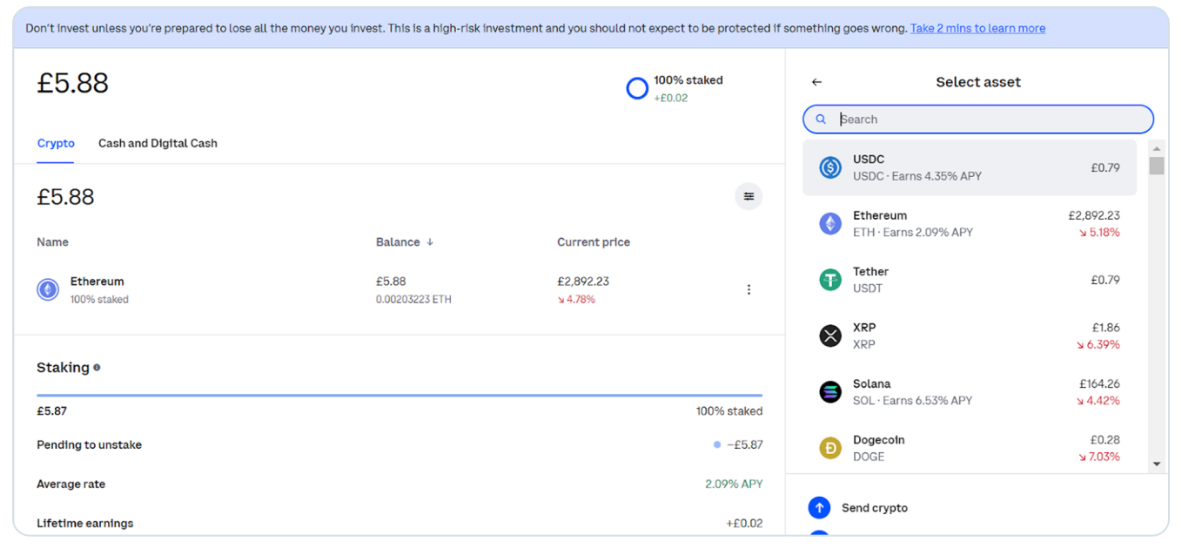Click the Staking progress bar
Screen dimensions: 1184x547
pyautogui.click(x=399, y=396)
